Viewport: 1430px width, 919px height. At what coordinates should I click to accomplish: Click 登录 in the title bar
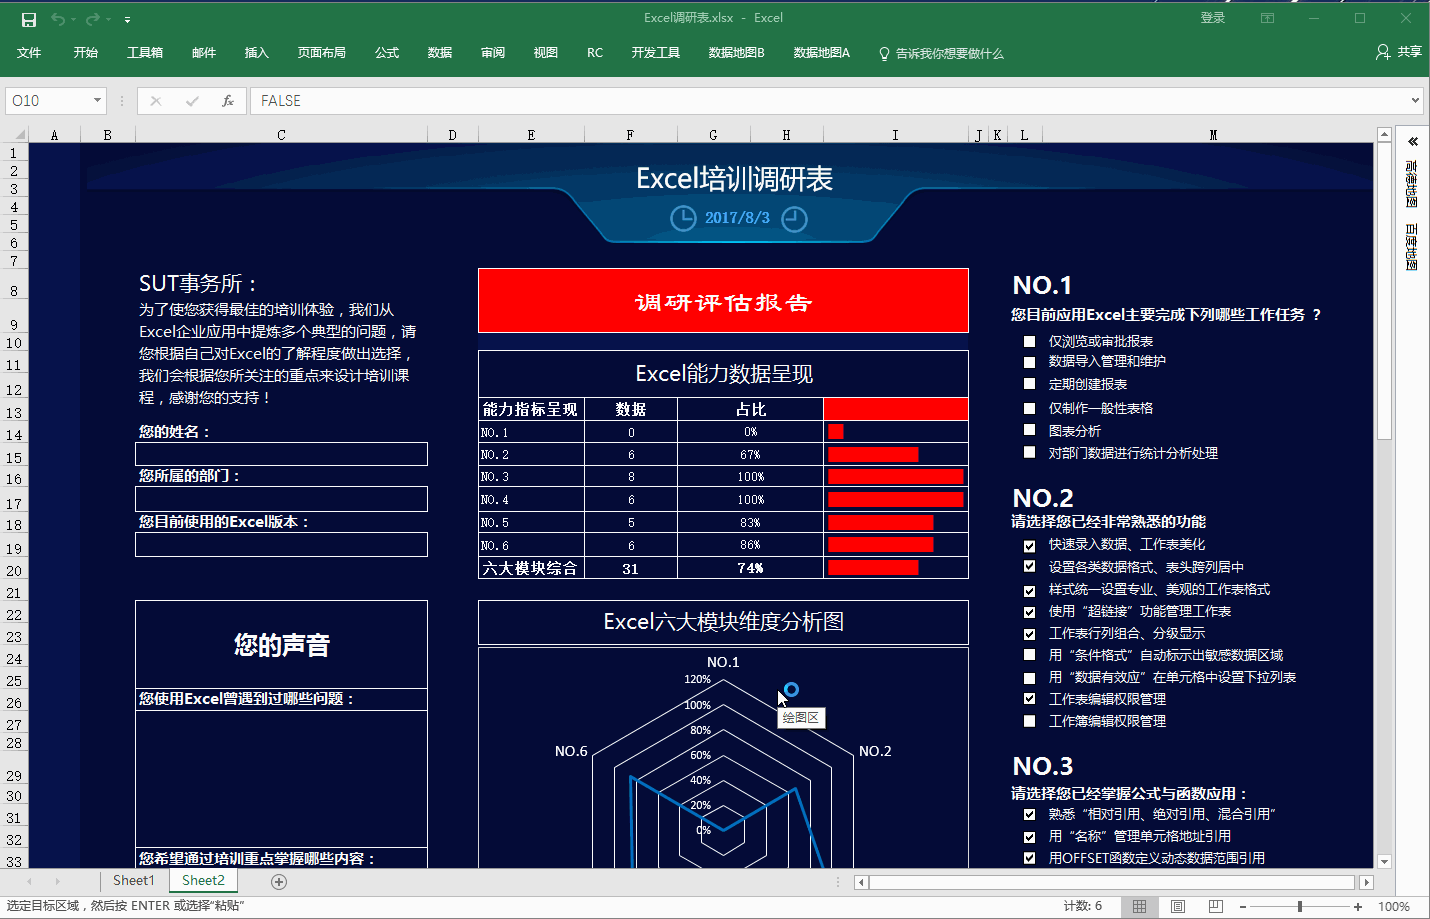[x=1213, y=17]
